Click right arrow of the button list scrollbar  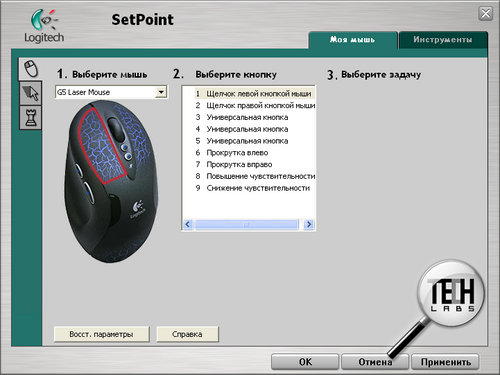(x=309, y=224)
